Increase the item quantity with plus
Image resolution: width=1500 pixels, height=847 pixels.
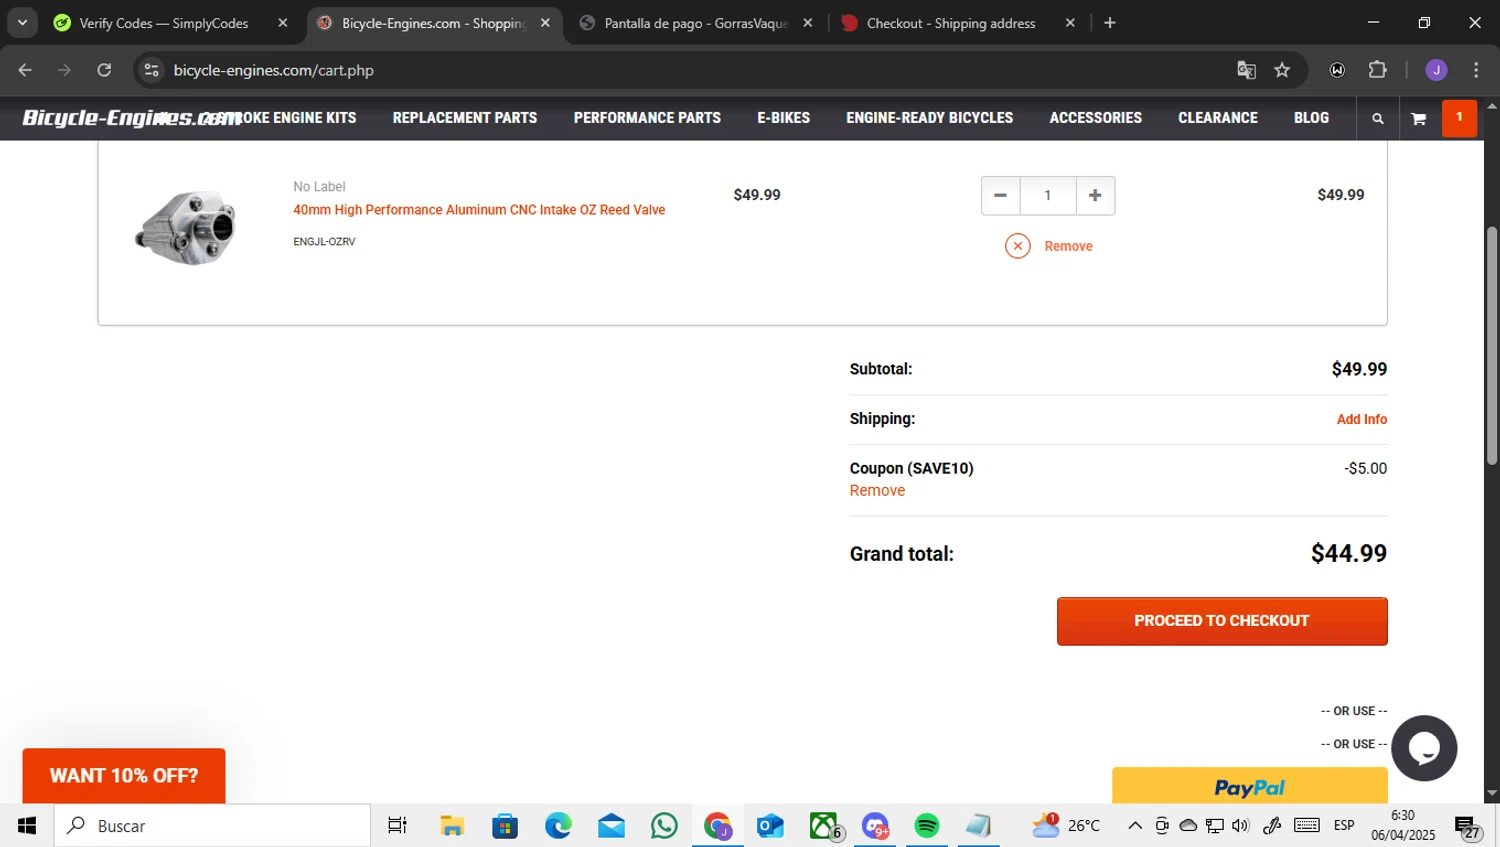click(1095, 195)
